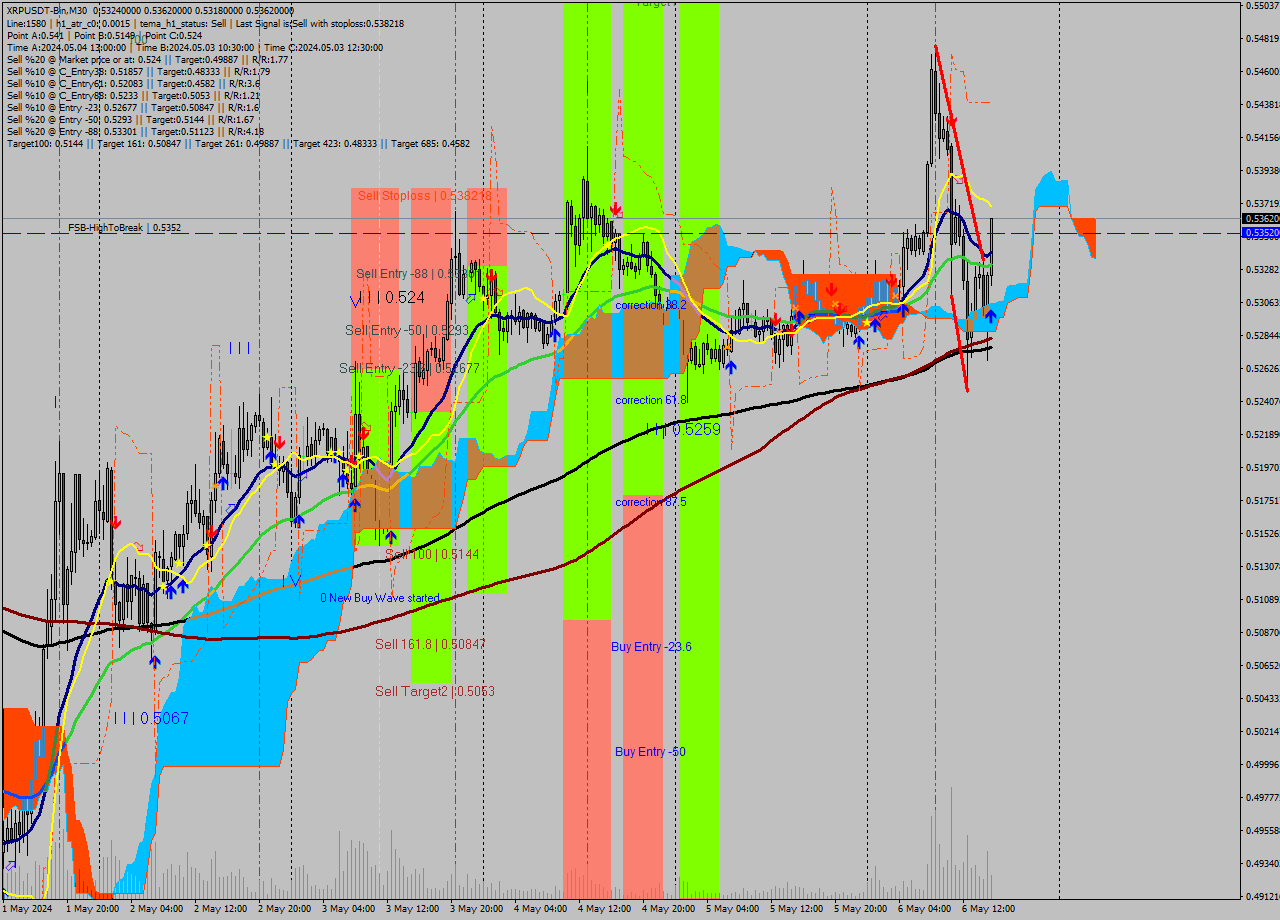This screenshot has height=920, width=1280.
Task: Click the 0.54600 price axis value
Action: click(x=1262, y=72)
